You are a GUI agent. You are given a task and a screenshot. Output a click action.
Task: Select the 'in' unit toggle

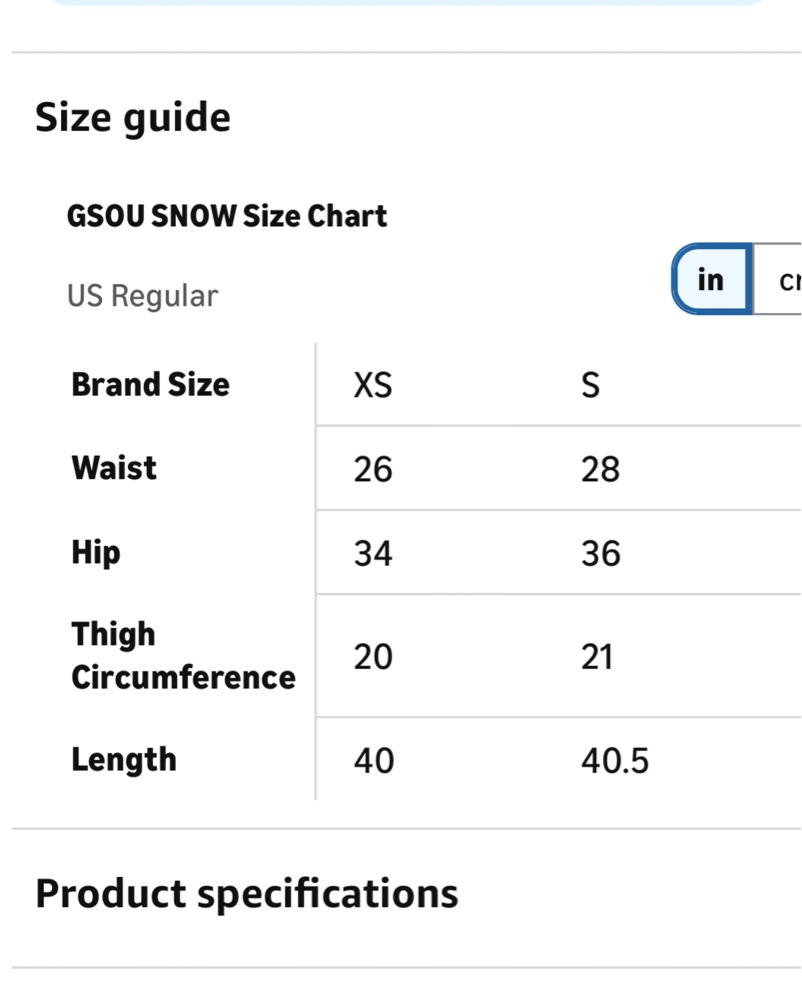[711, 279]
